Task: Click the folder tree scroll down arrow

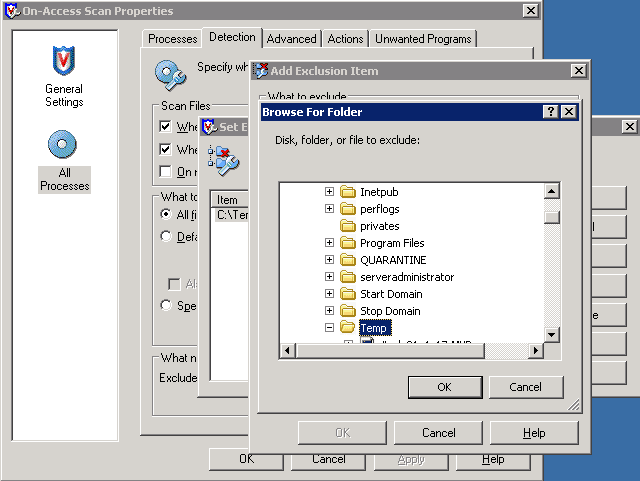Action: click(551, 335)
